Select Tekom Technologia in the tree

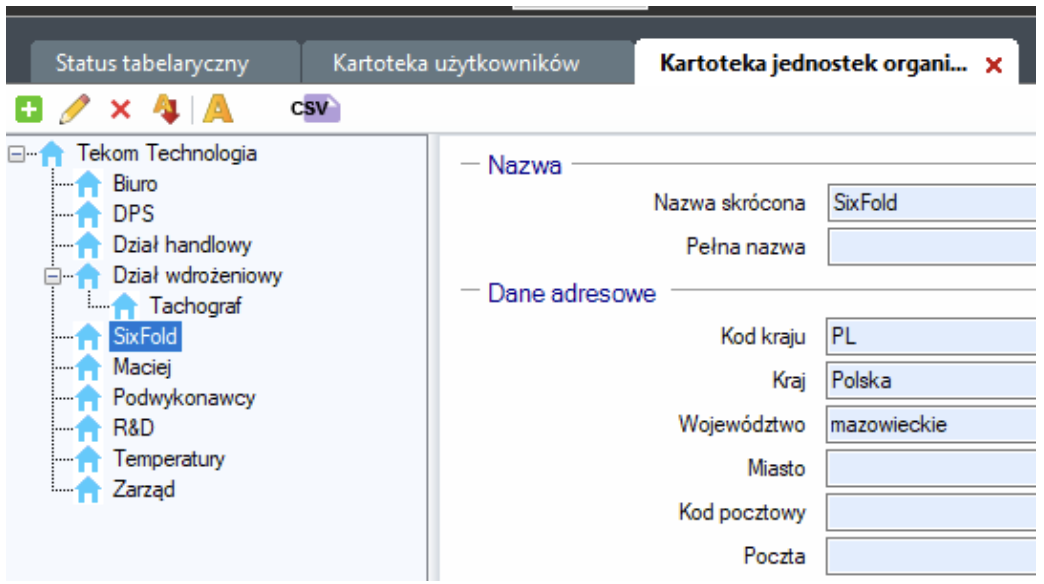point(166,153)
